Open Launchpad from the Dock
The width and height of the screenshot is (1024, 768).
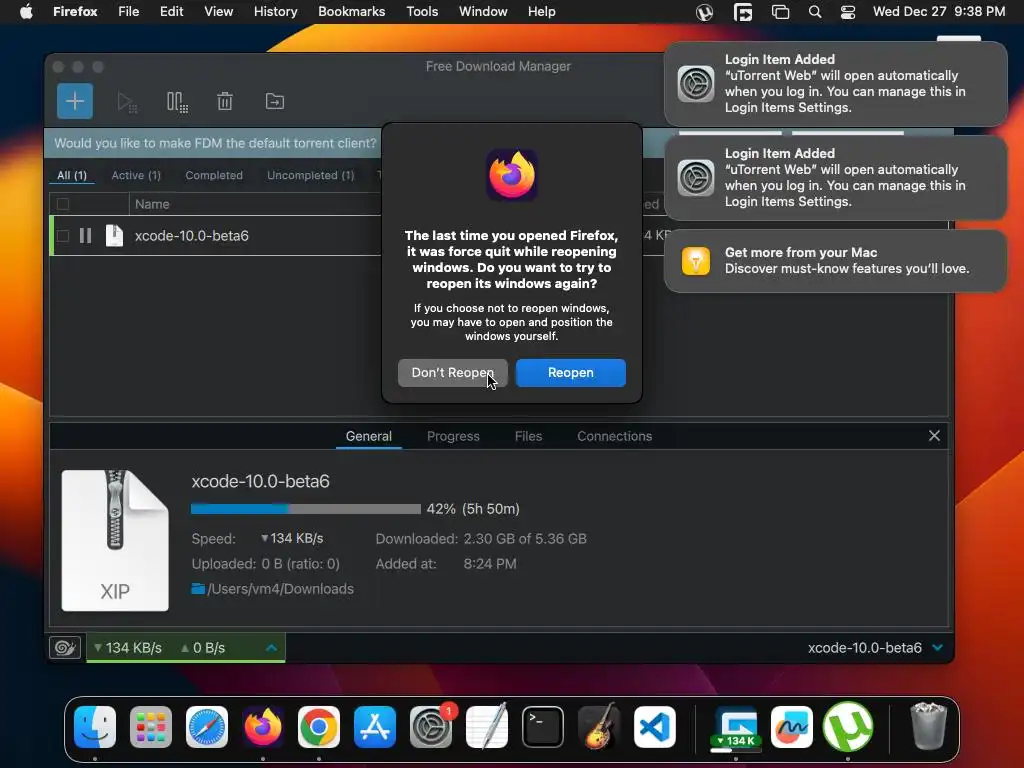151,727
